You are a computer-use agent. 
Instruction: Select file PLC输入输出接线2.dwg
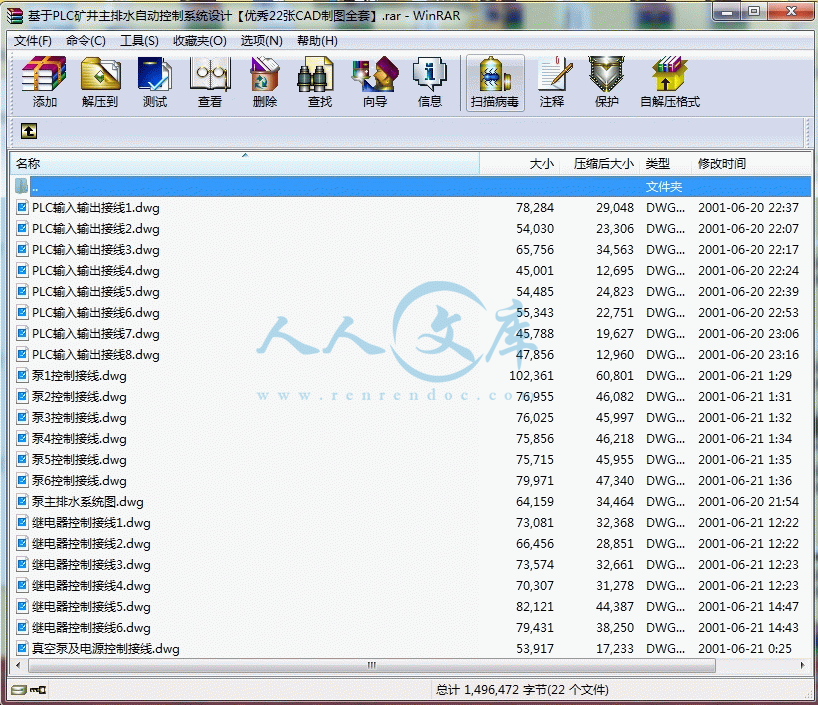click(95, 229)
